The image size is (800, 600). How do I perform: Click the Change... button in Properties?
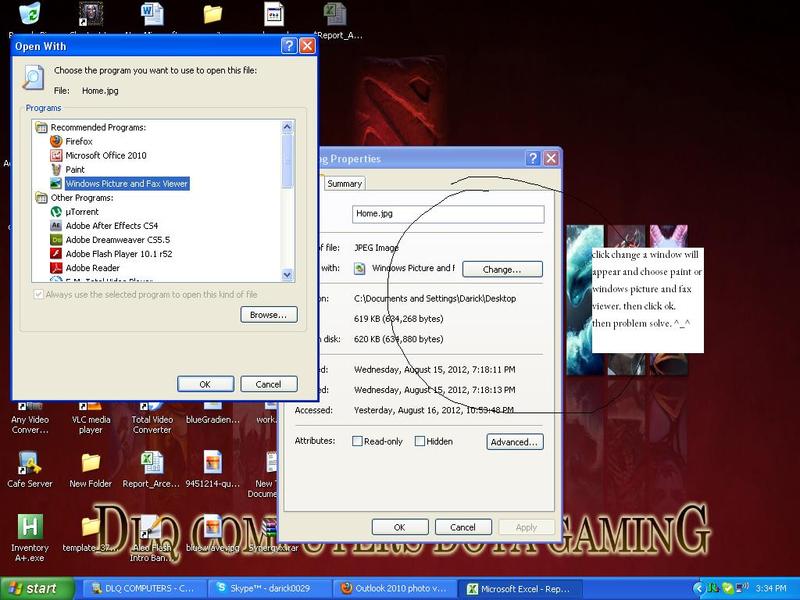pos(502,269)
